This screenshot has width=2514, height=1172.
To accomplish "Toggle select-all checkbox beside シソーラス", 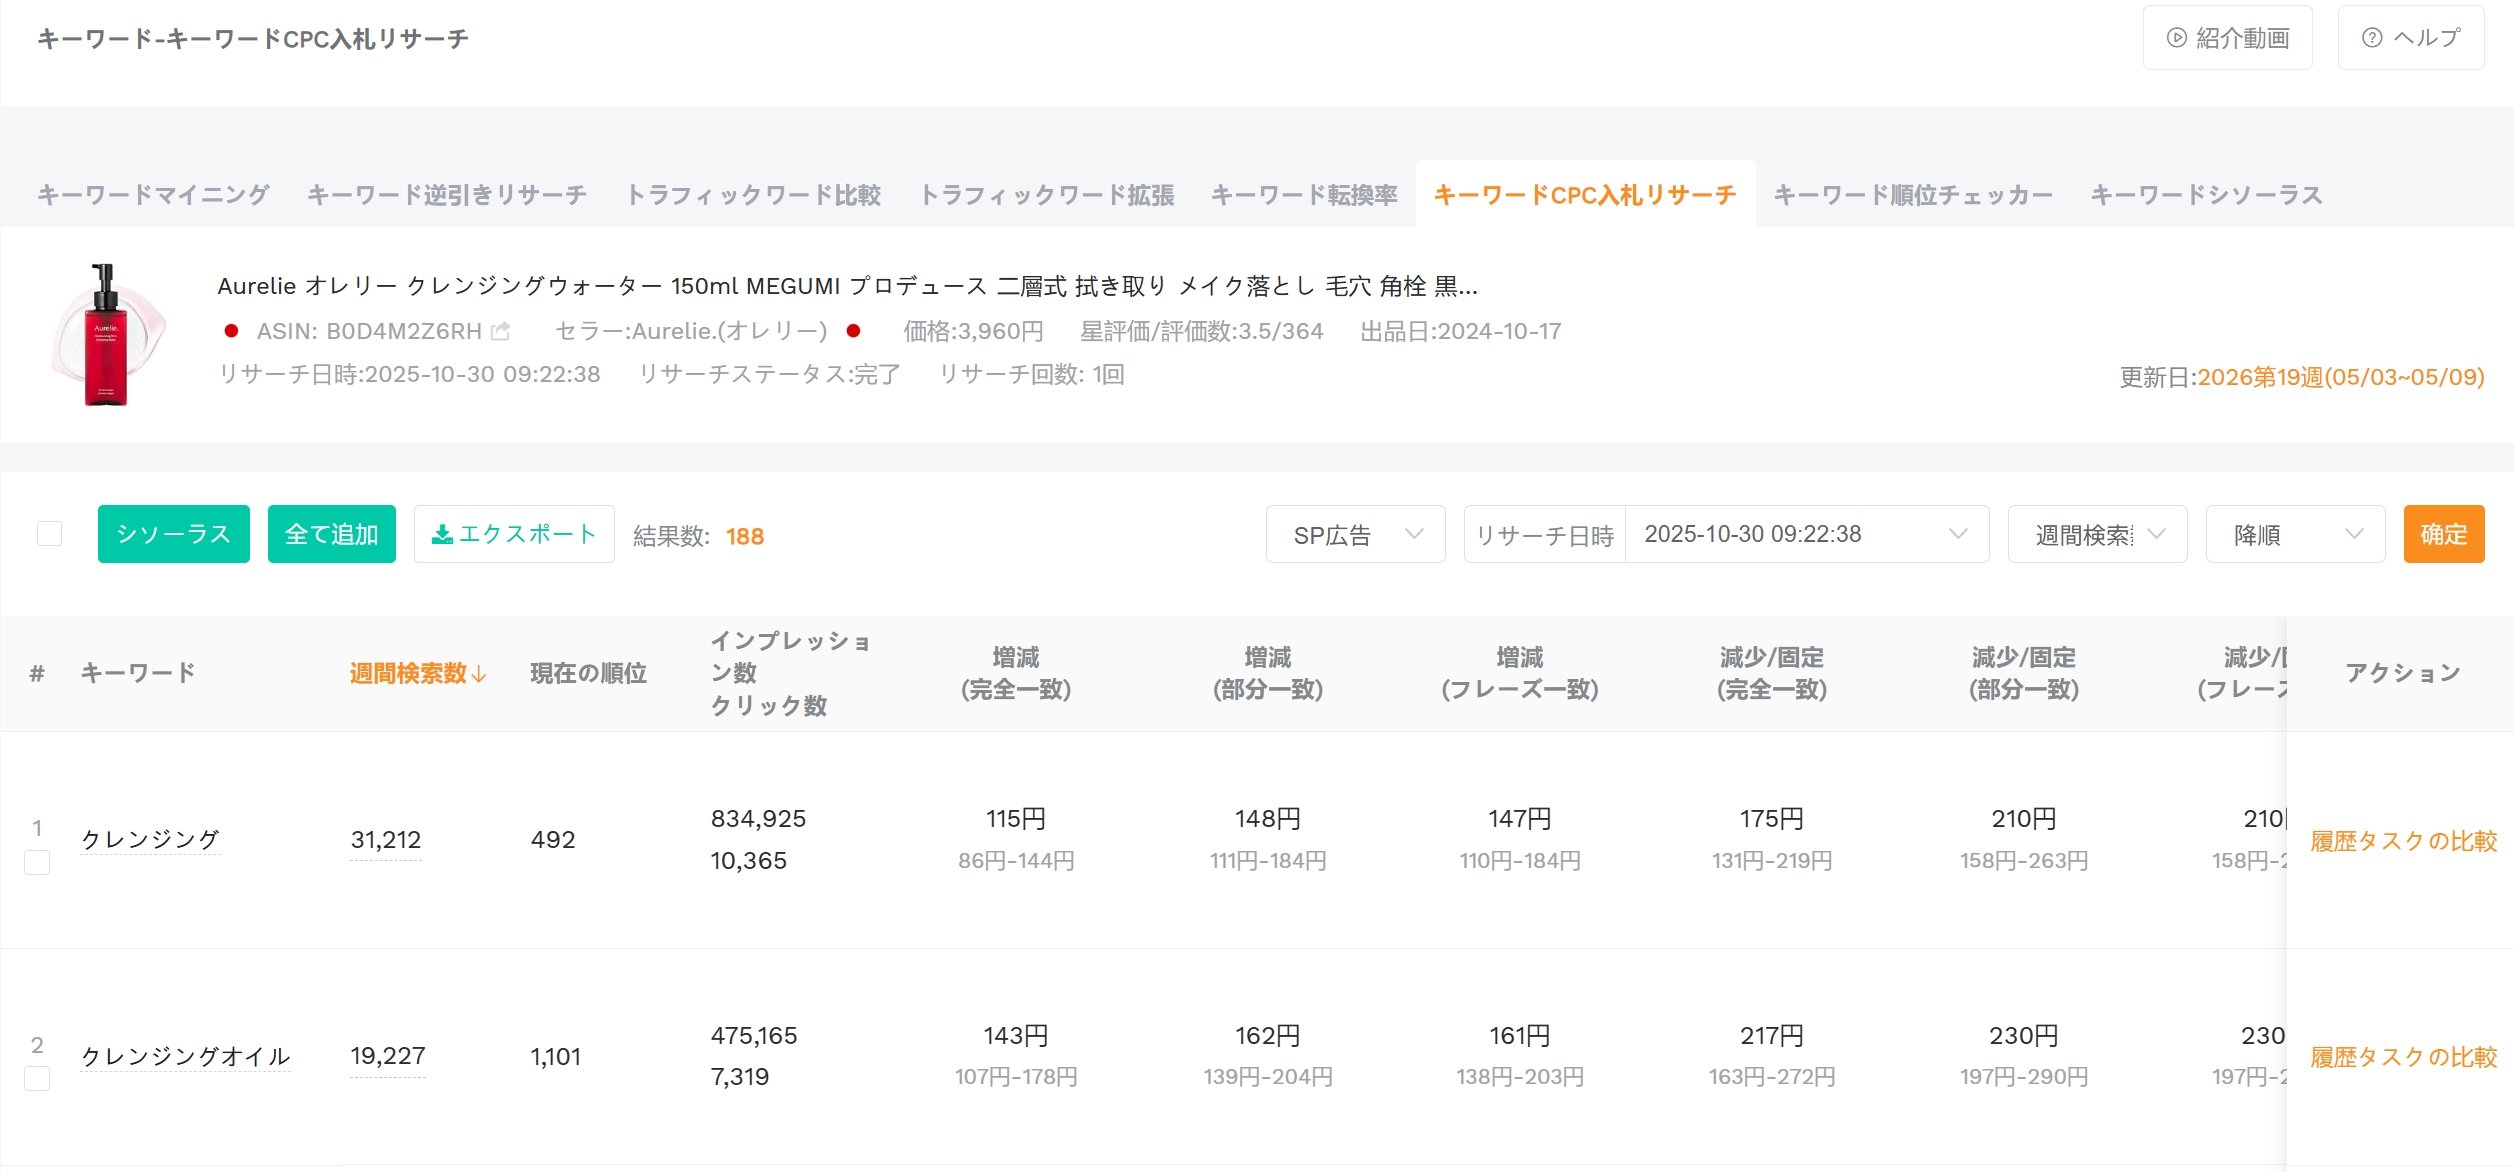I will click(49, 534).
